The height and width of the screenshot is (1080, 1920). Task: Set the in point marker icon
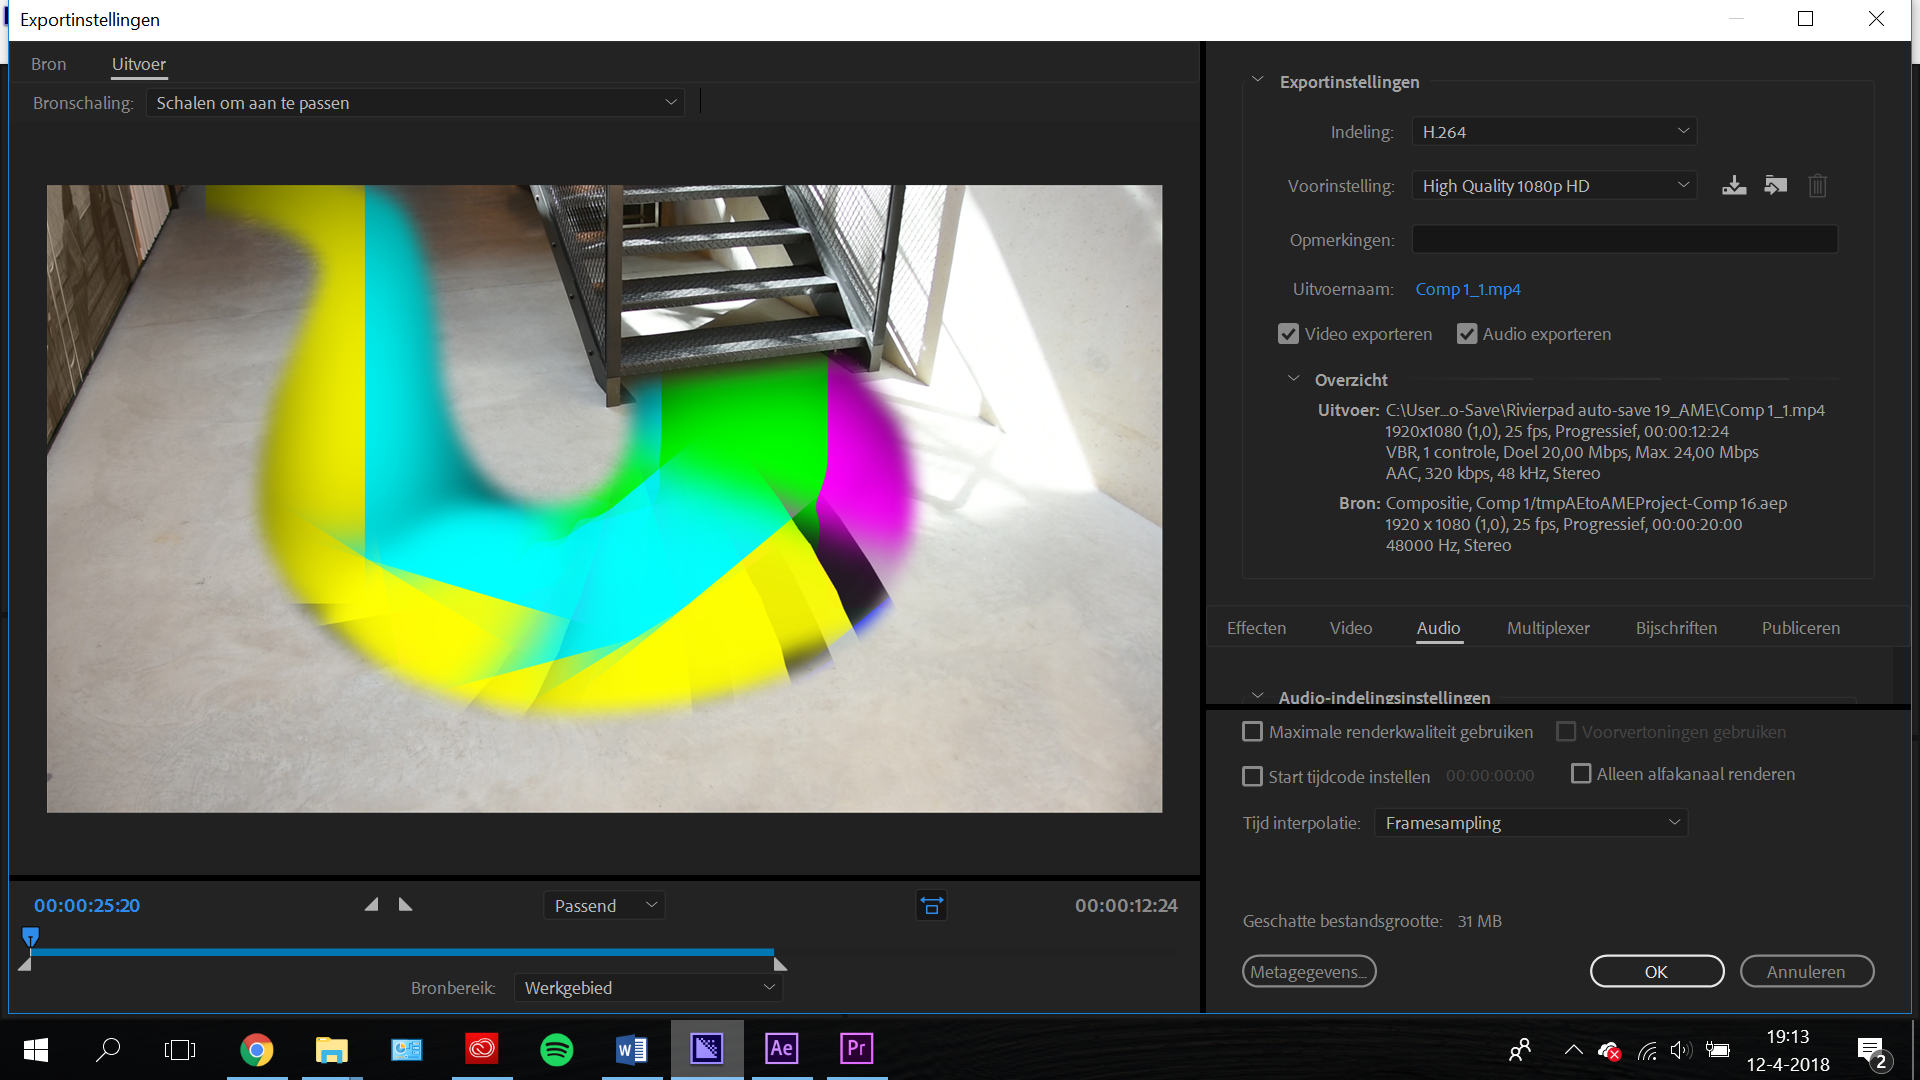[x=370, y=903]
